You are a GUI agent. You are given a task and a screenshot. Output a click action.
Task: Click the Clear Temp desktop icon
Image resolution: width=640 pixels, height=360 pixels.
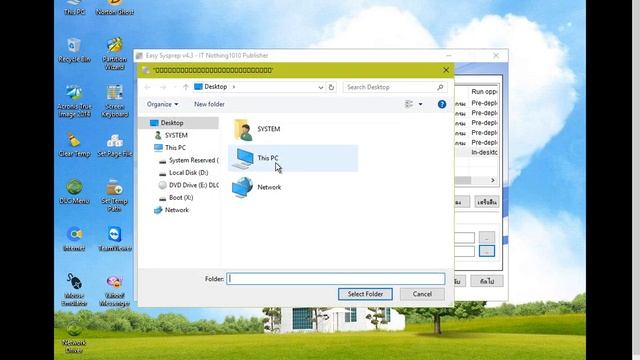74,144
